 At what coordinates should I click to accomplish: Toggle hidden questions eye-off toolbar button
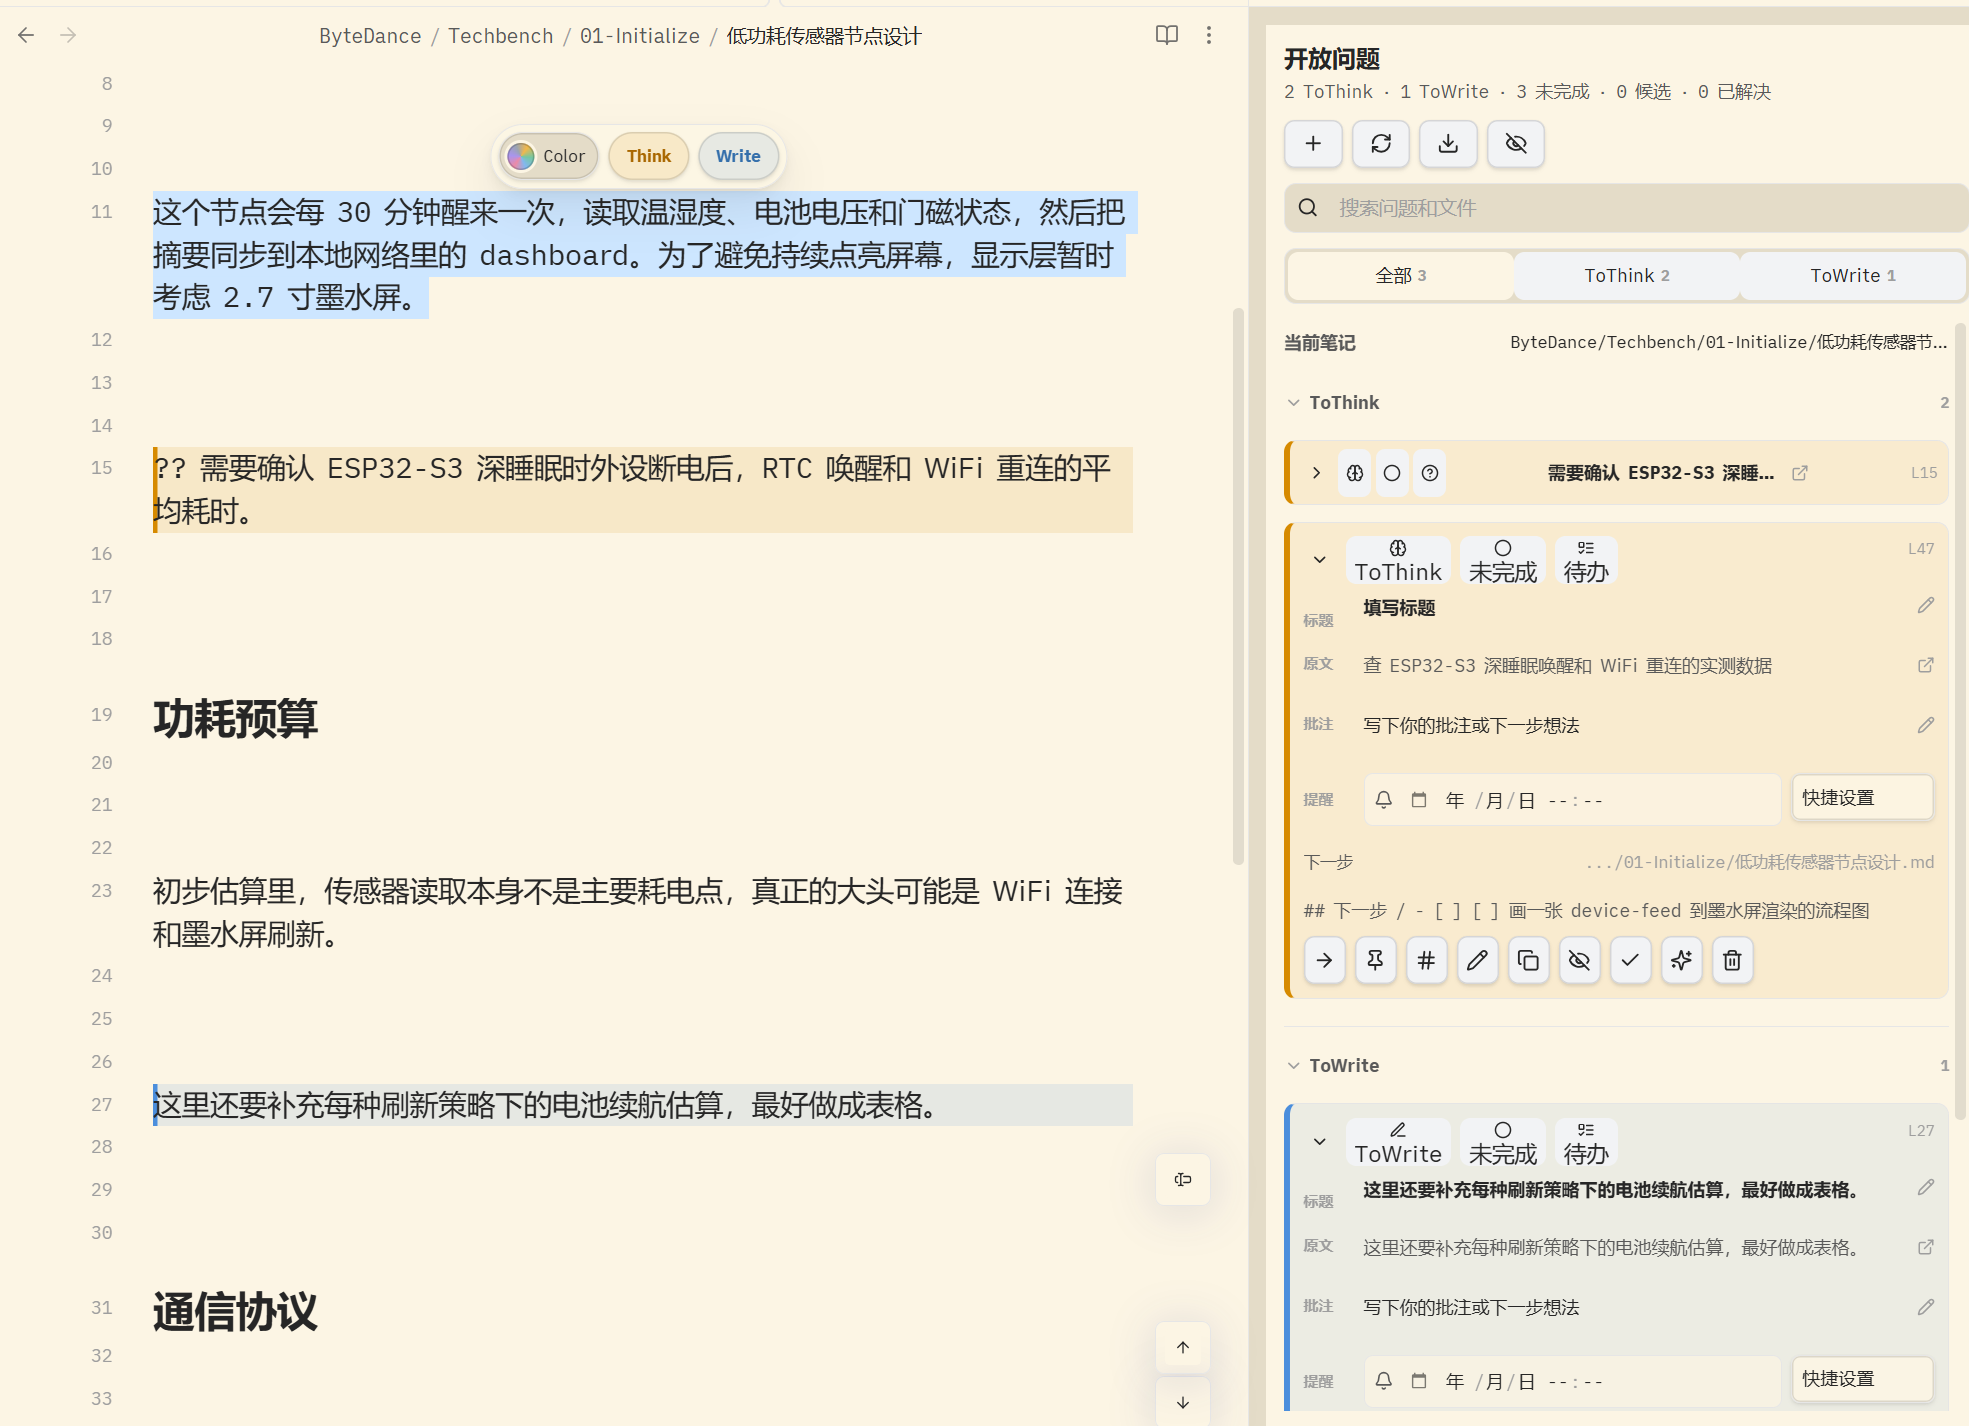pyautogui.click(x=1516, y=144)
